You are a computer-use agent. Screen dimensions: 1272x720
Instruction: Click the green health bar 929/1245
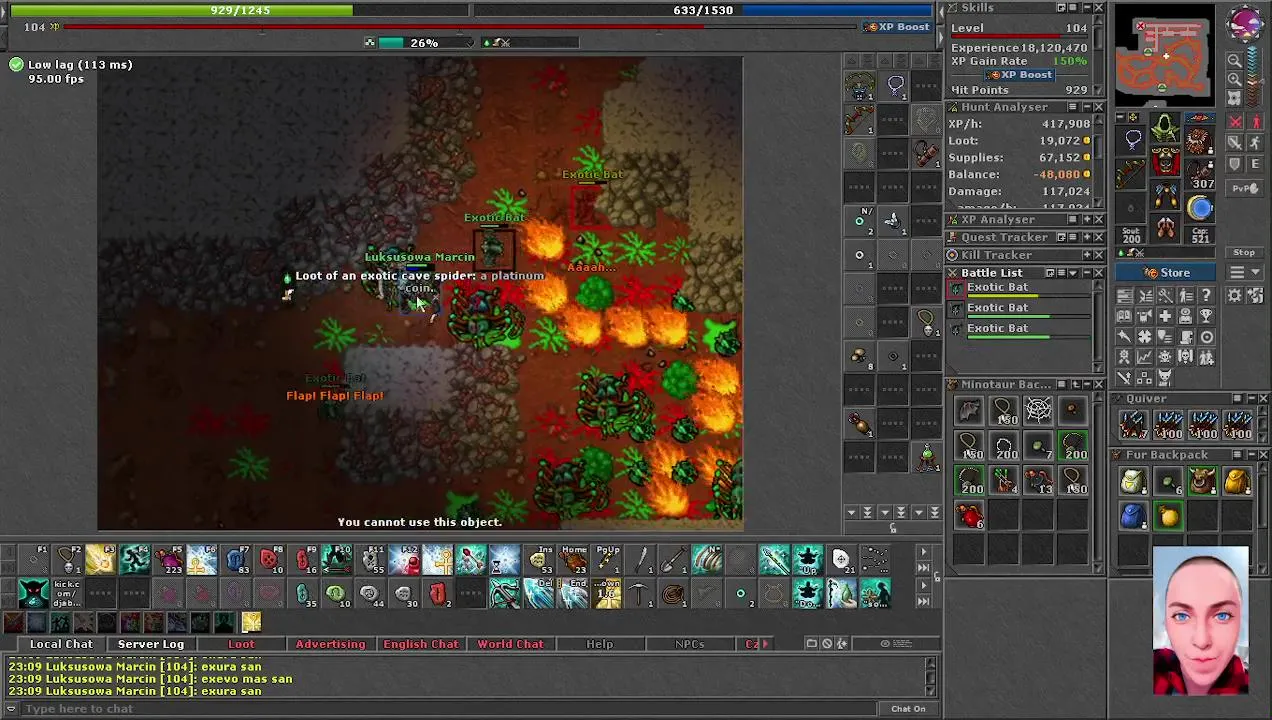238,10
